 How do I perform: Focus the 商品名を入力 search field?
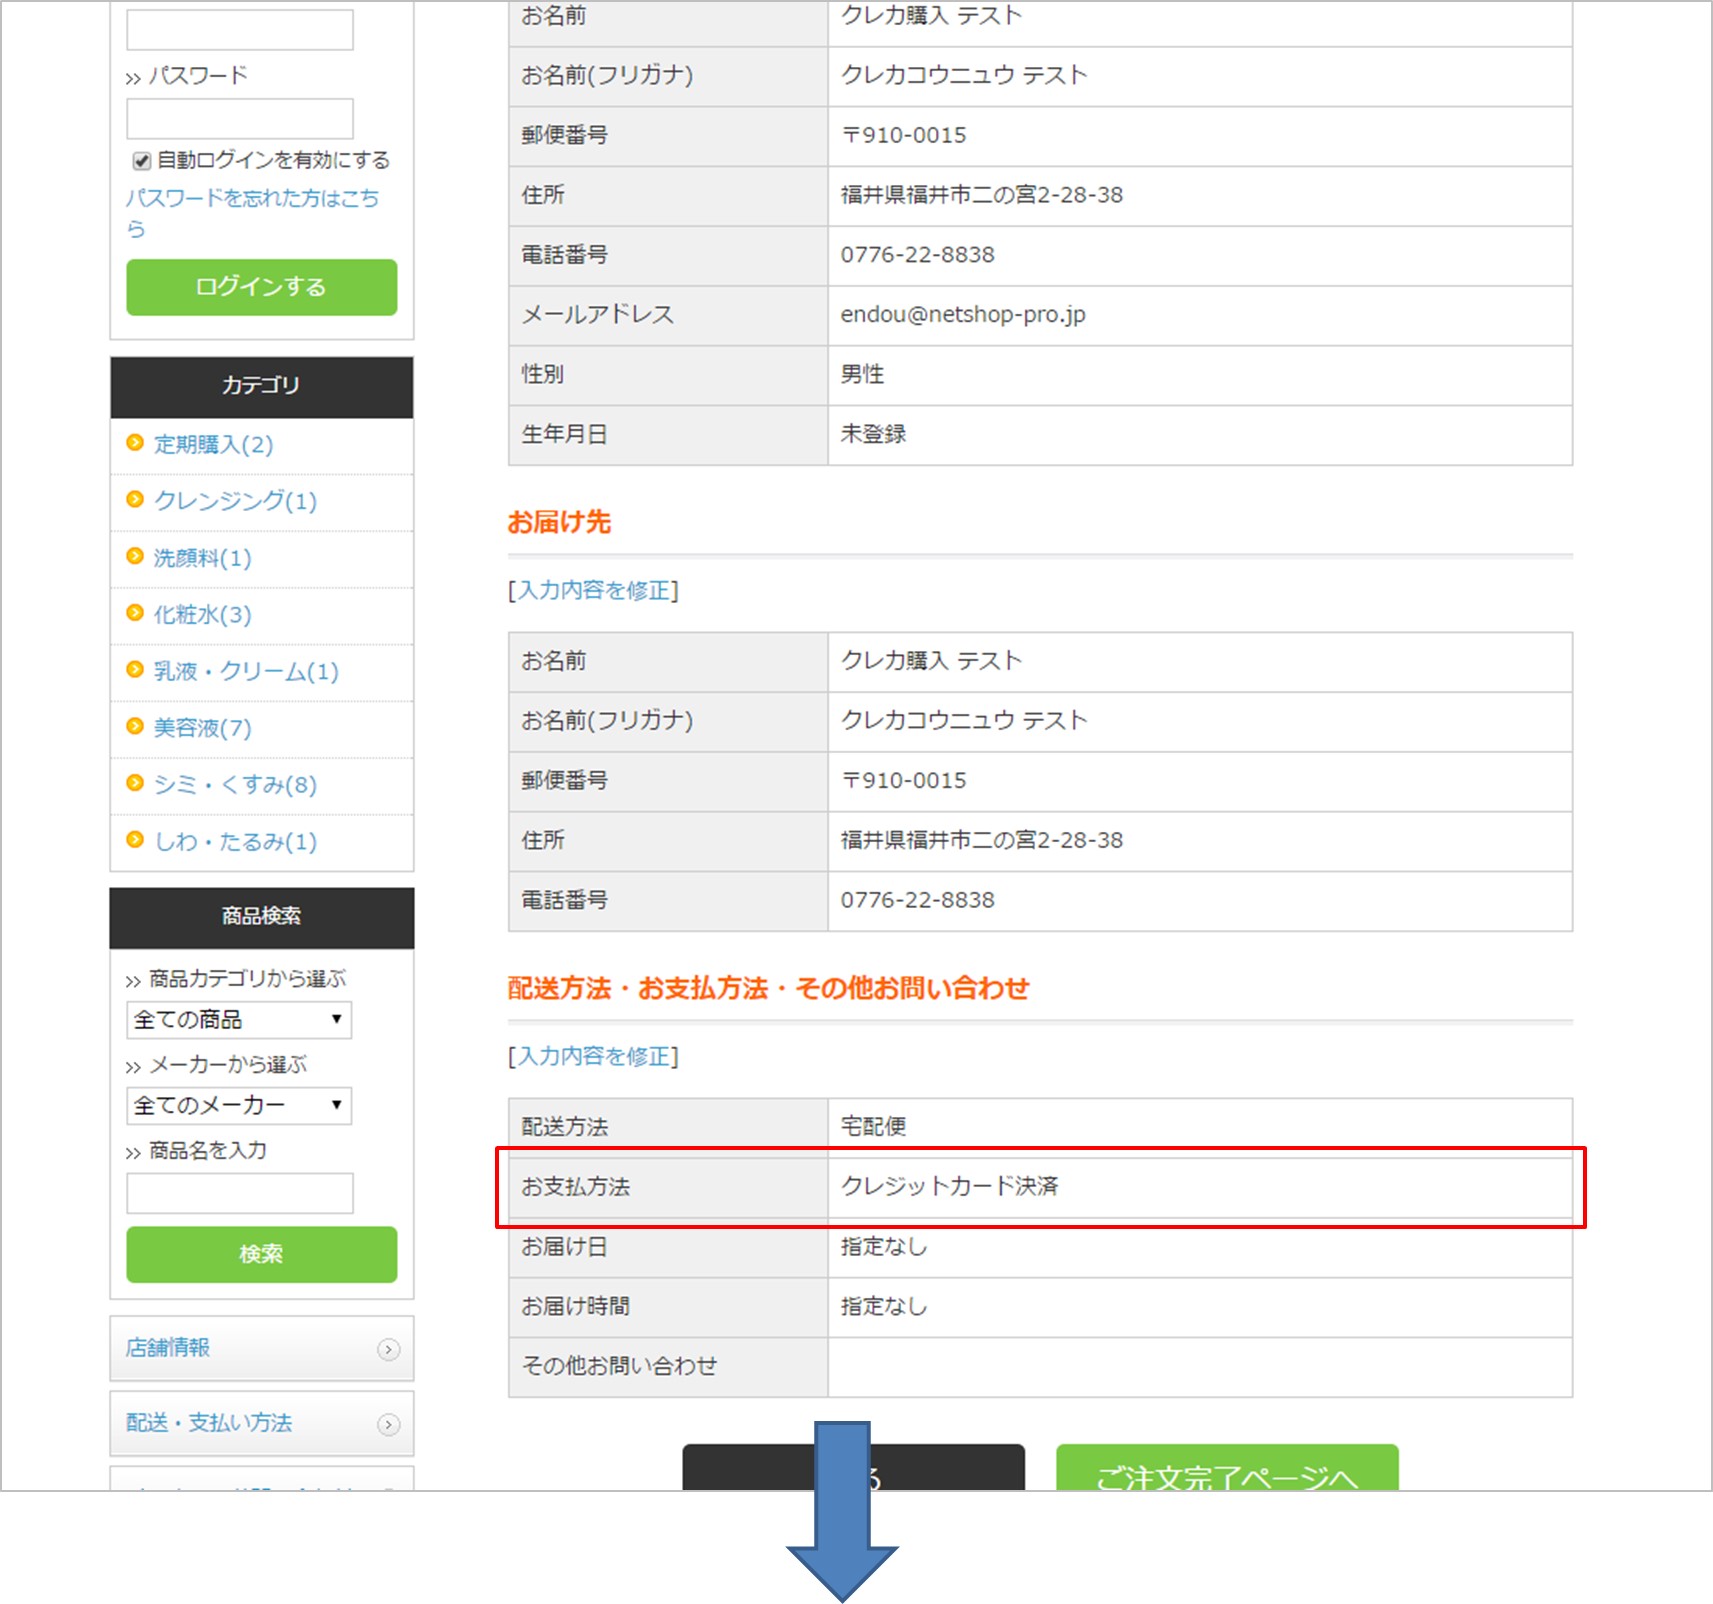coord(240,1193)
